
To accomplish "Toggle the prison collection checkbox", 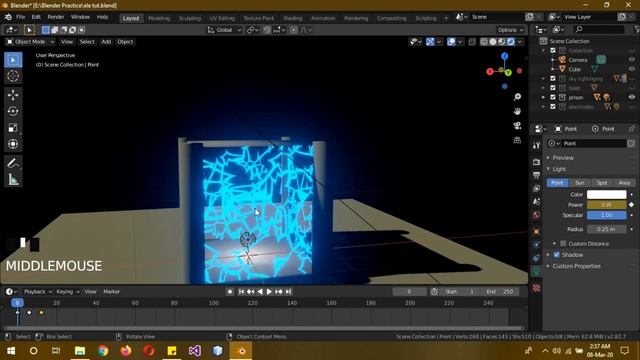I will [553, 97].
